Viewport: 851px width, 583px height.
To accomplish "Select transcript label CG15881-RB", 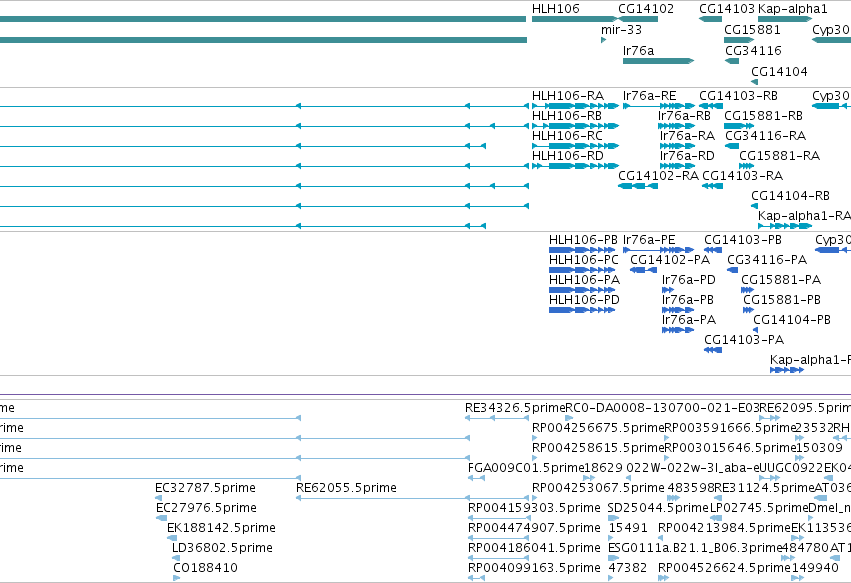I will click(763, 116).
